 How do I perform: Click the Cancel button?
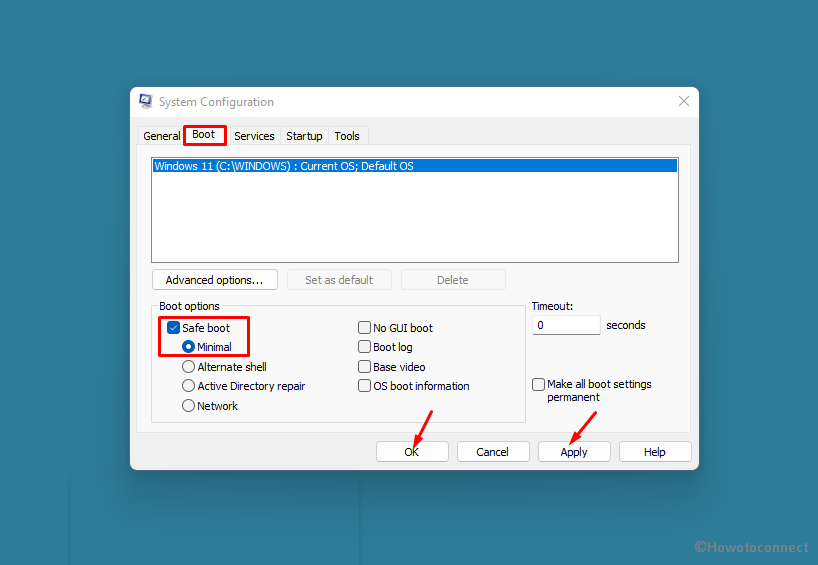[x=493, y=452]
